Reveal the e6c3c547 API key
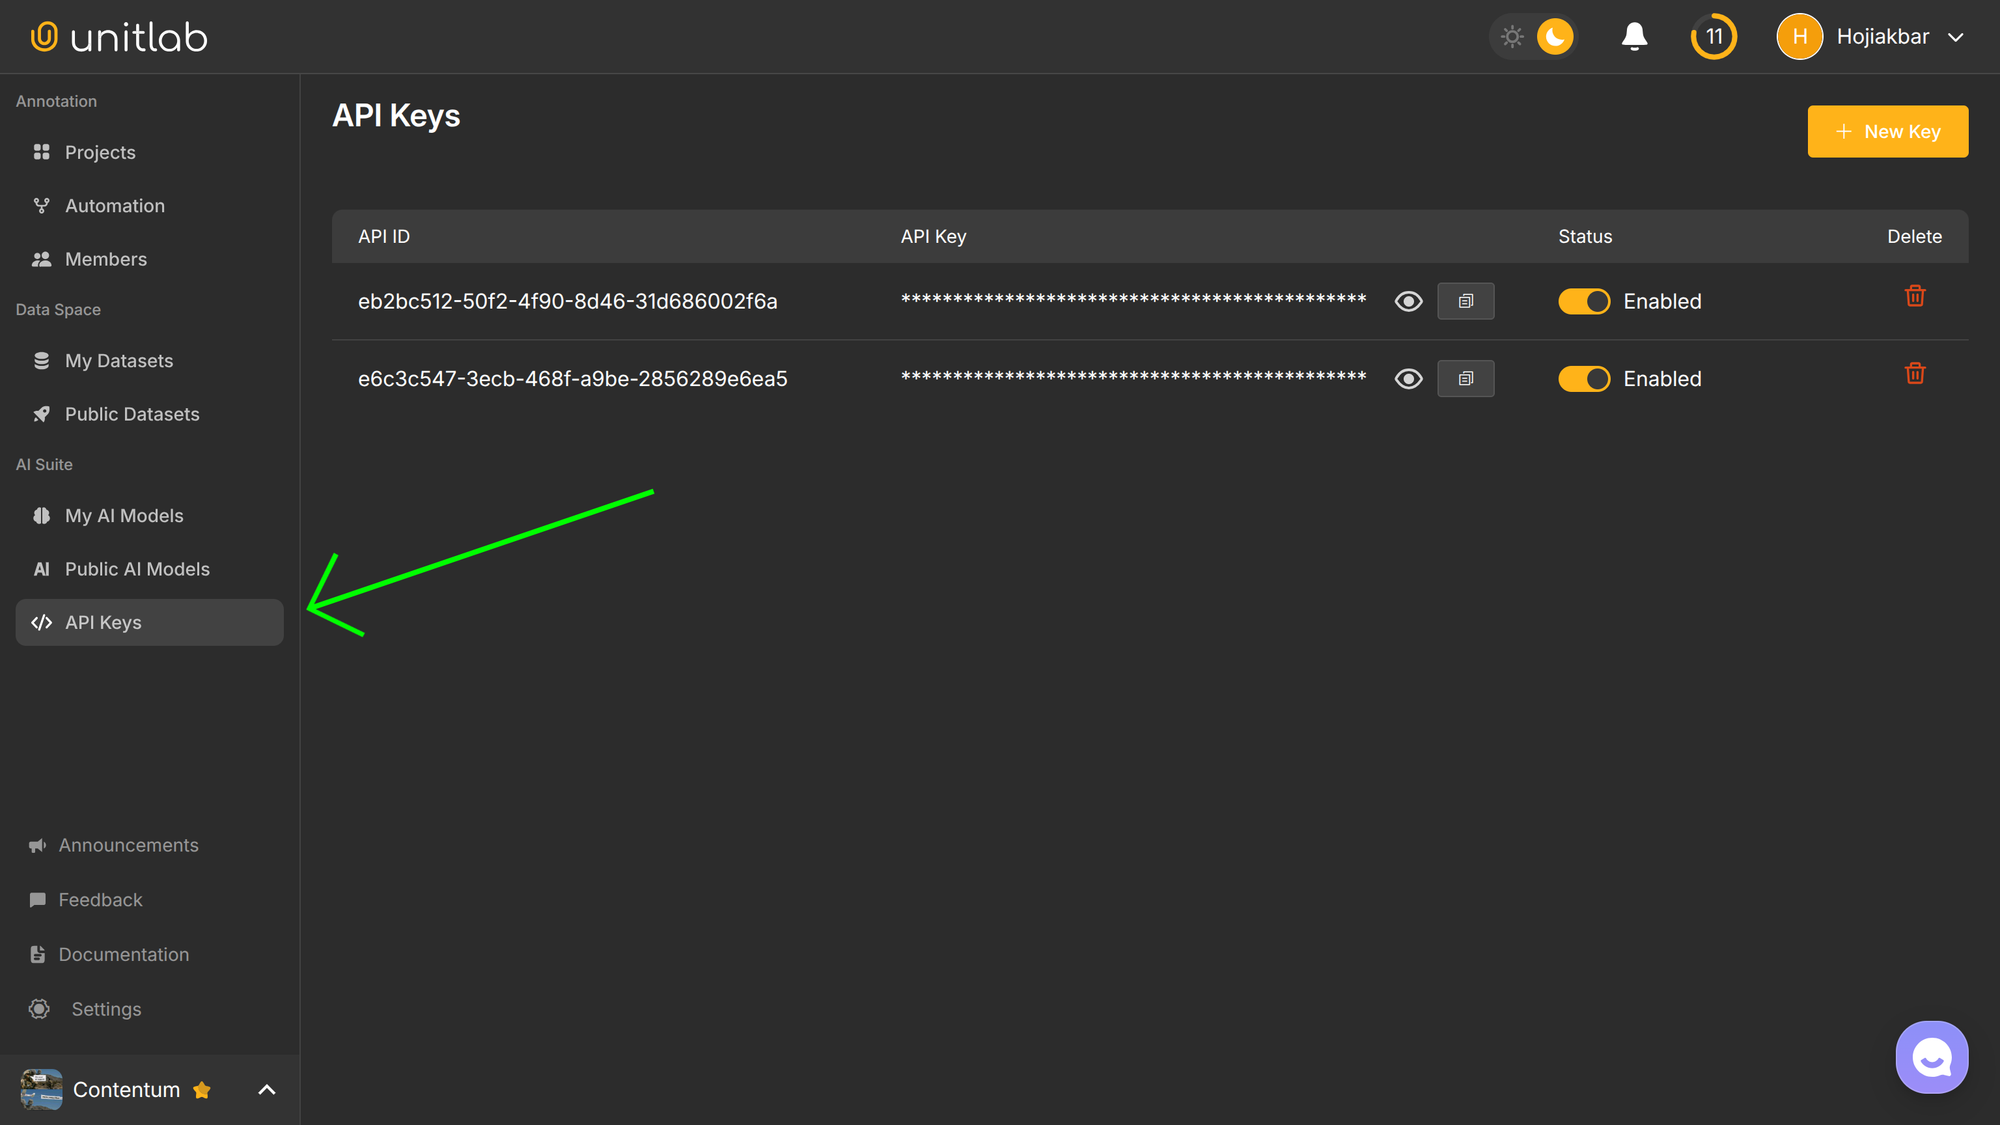The width and height of the screenshot is (2000, 1125). (1408, 378)
